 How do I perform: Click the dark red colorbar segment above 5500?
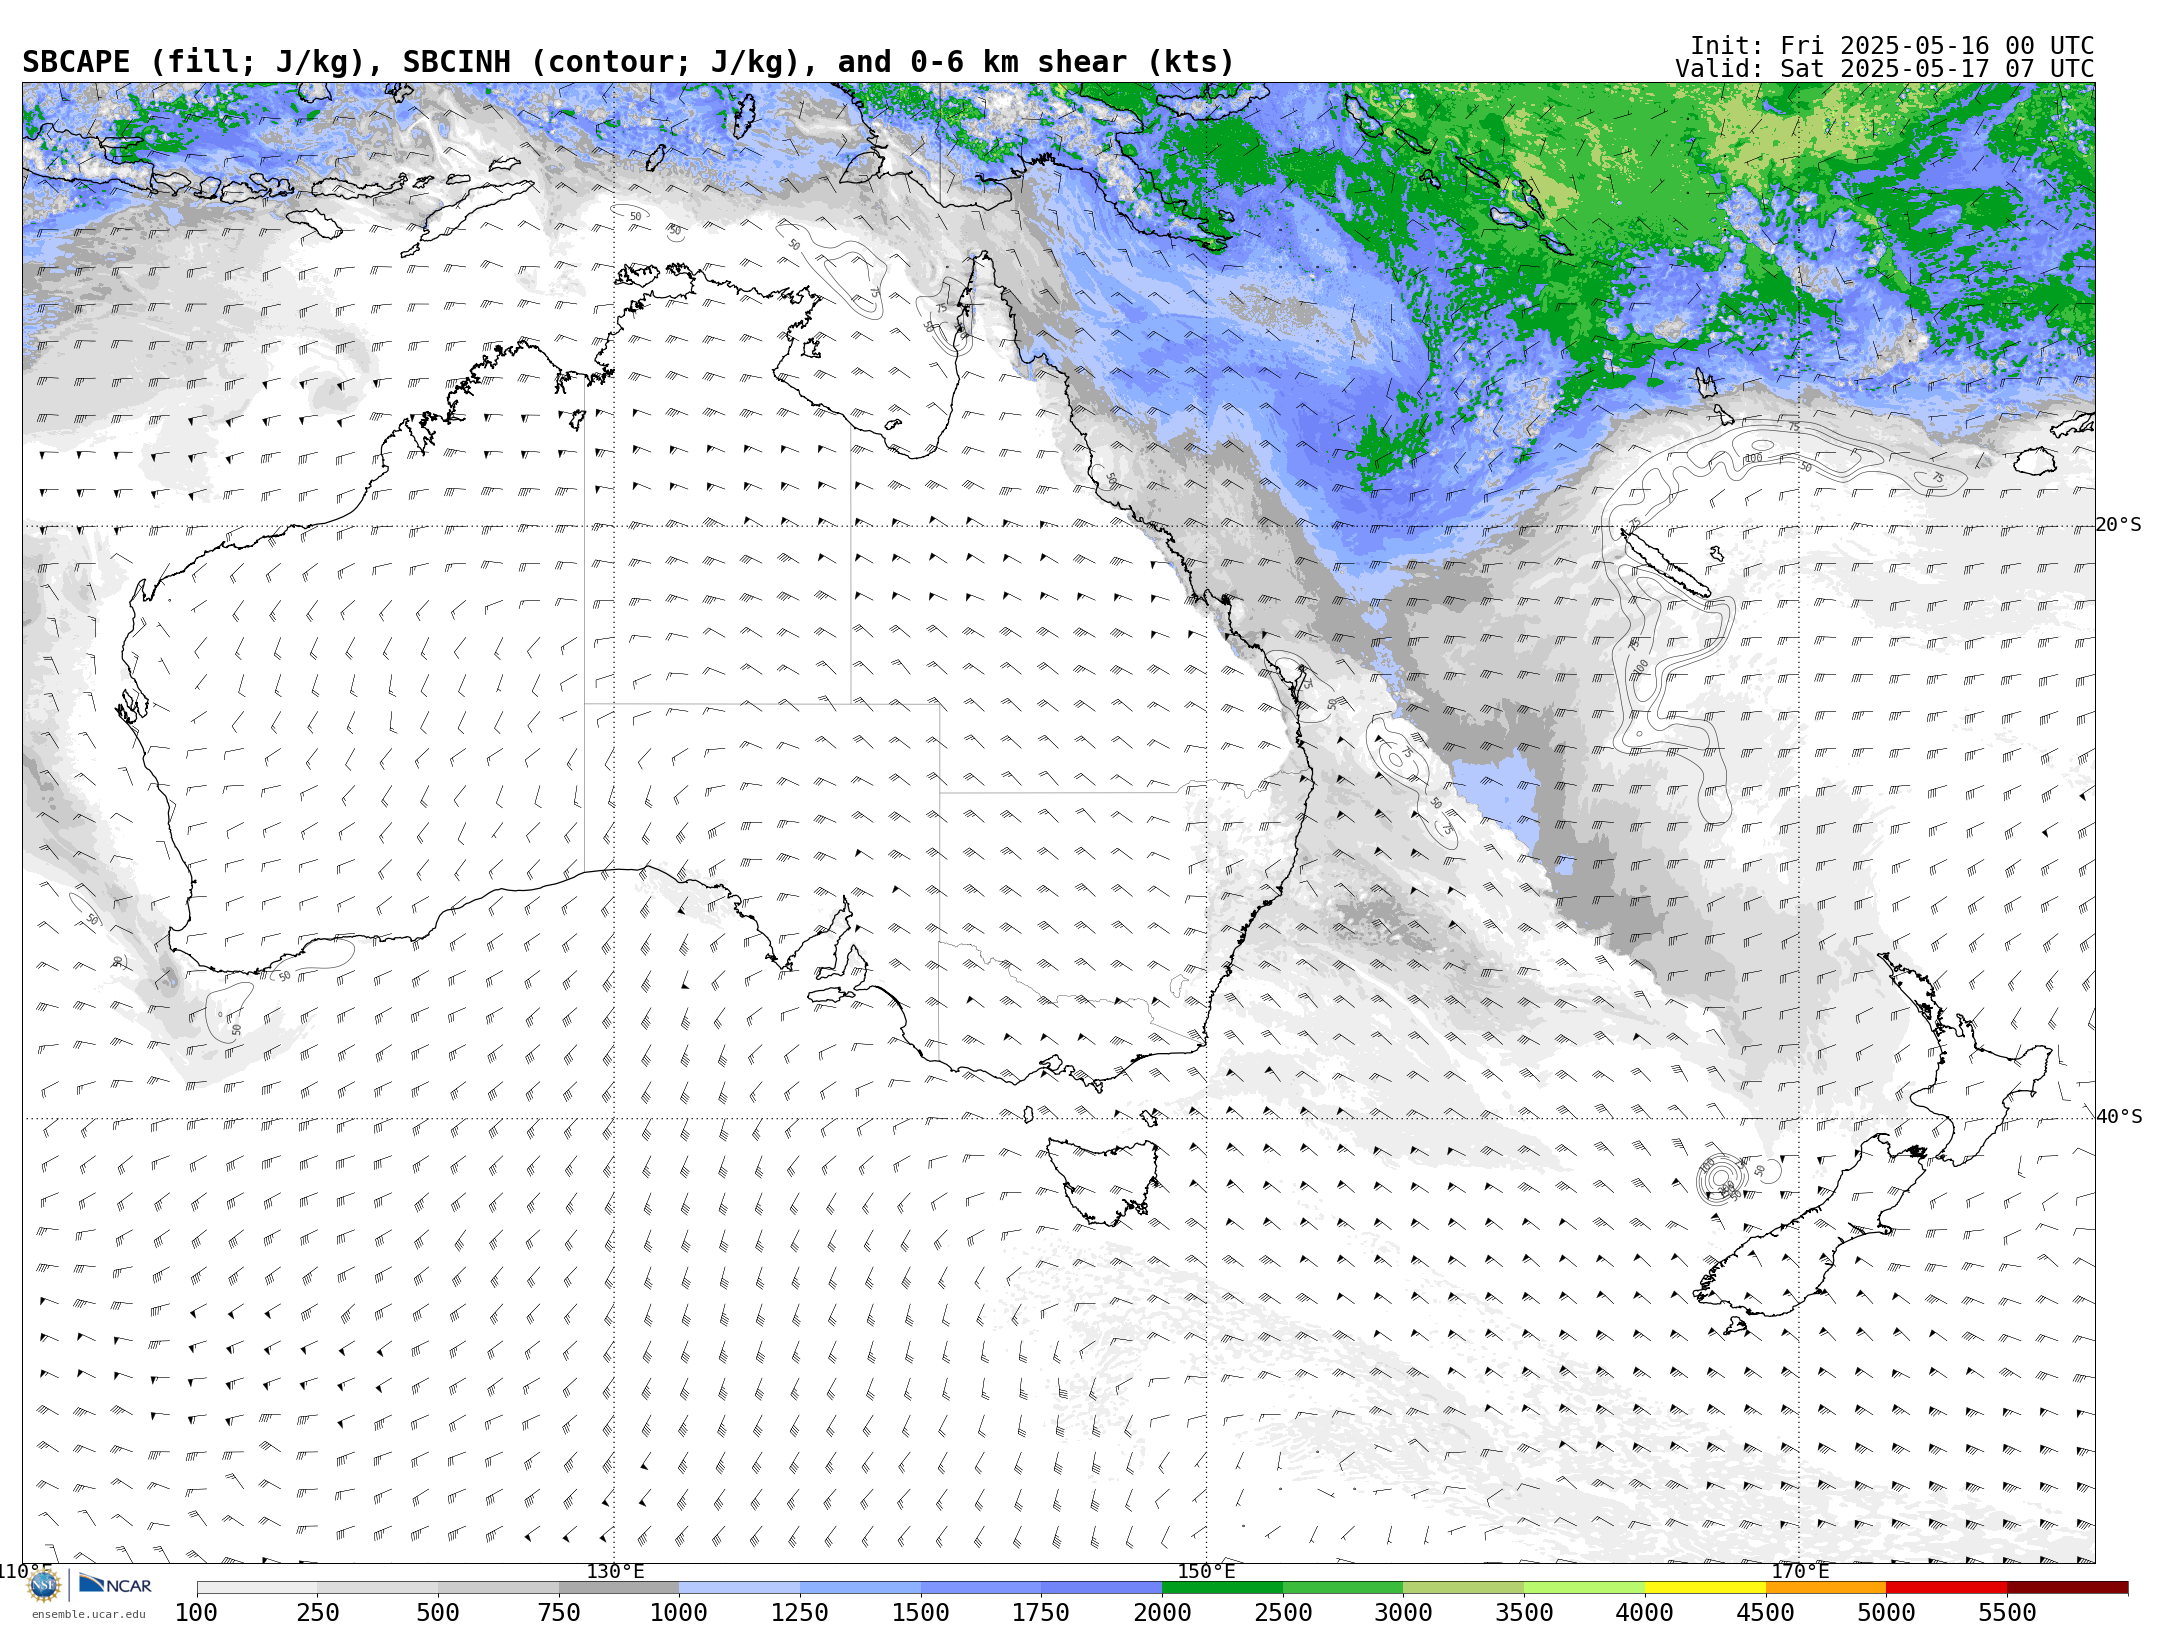2067,1588
